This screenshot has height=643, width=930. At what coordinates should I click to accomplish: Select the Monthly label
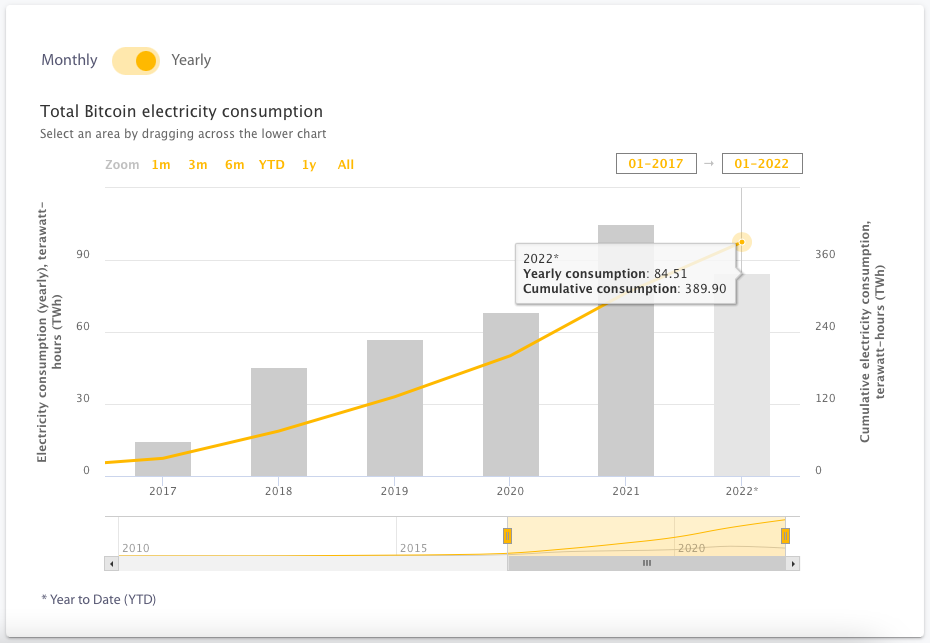pyautogui.click(x=69, y=61)
